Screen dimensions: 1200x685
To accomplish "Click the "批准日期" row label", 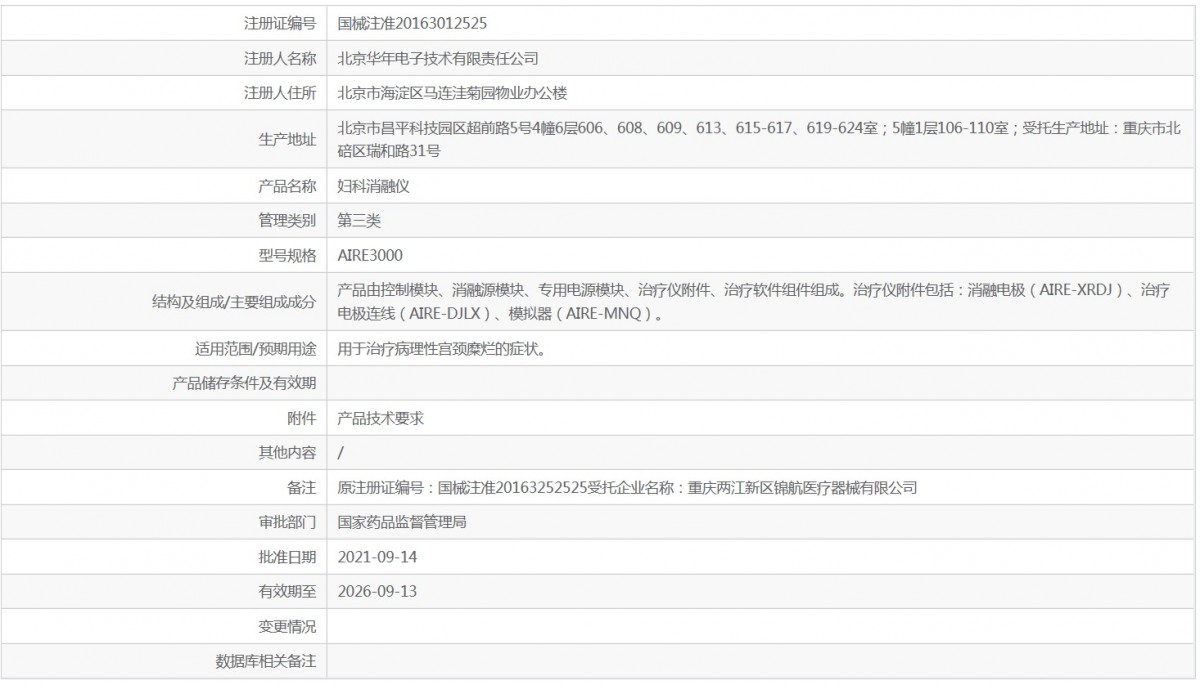I will tap(287, 557).
